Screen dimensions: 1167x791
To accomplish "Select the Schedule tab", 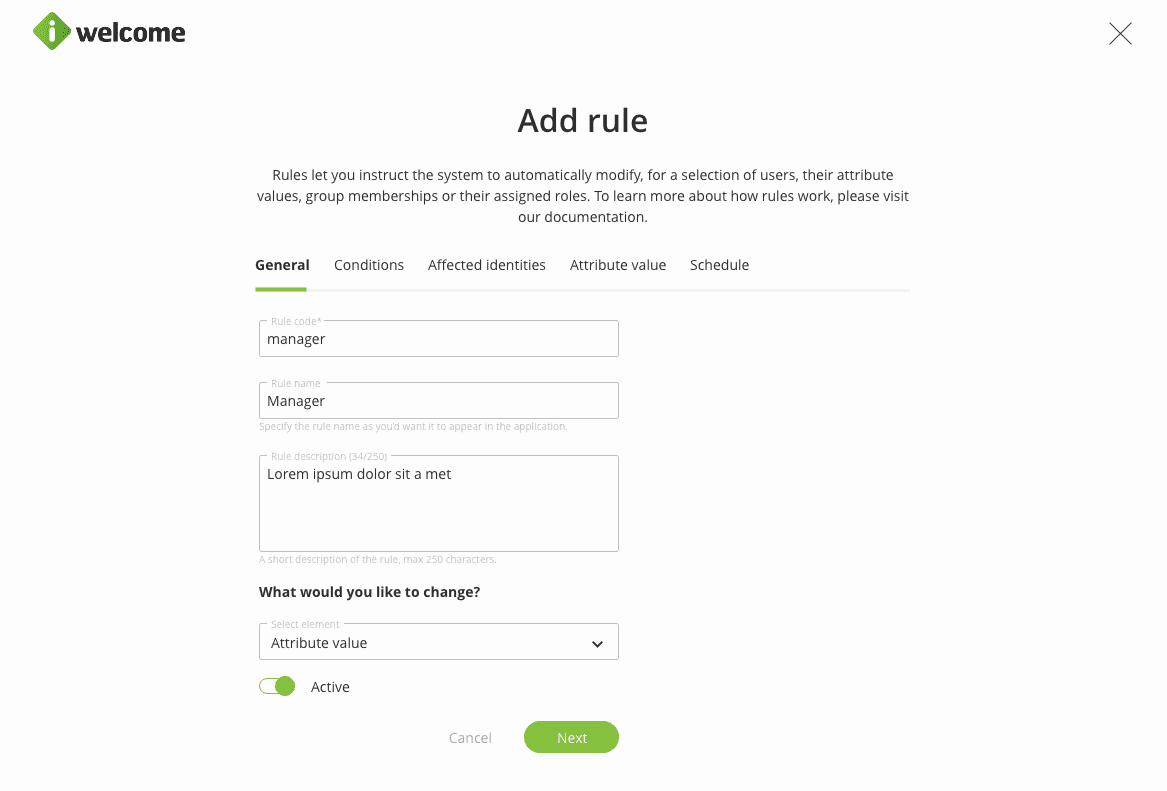I will pyautogui.click(x=719, y=265).
